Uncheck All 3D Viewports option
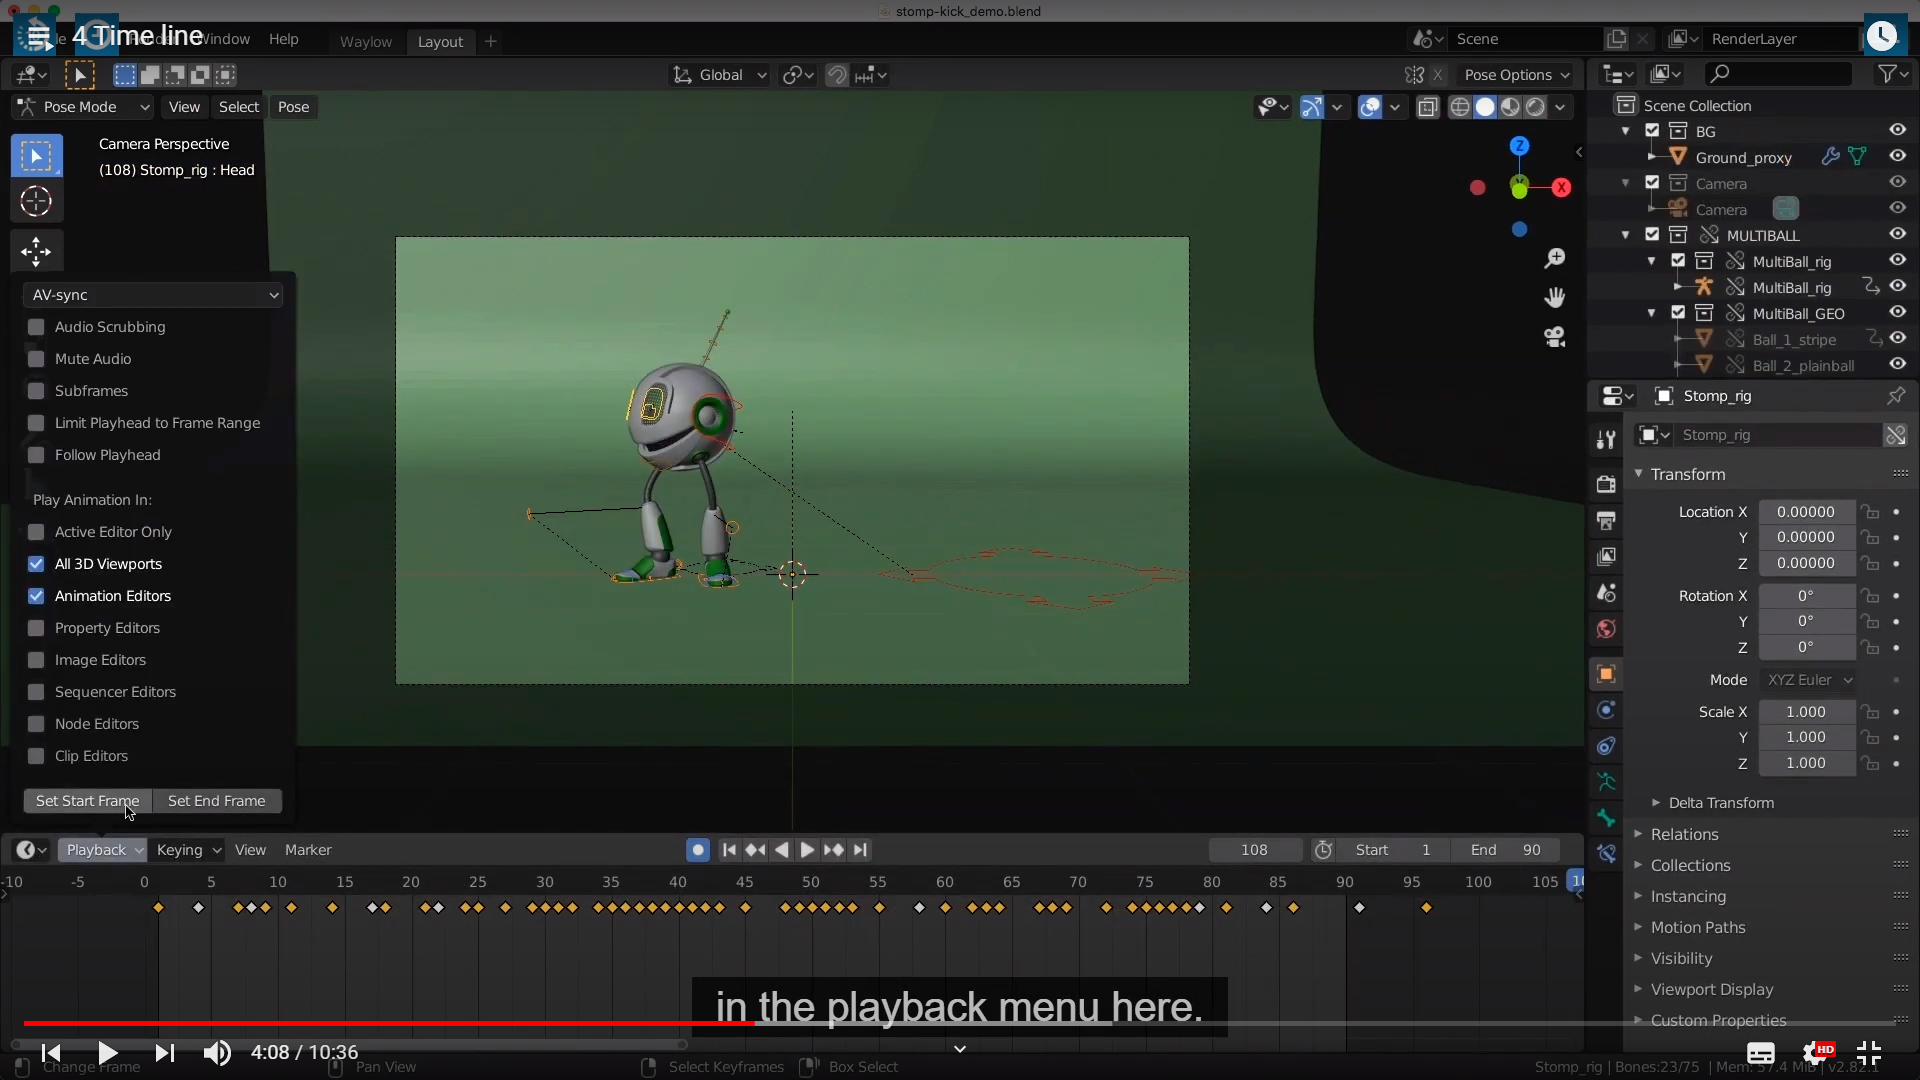The width and height of the screenshot is (1920, 1080). tap(37, 564)
